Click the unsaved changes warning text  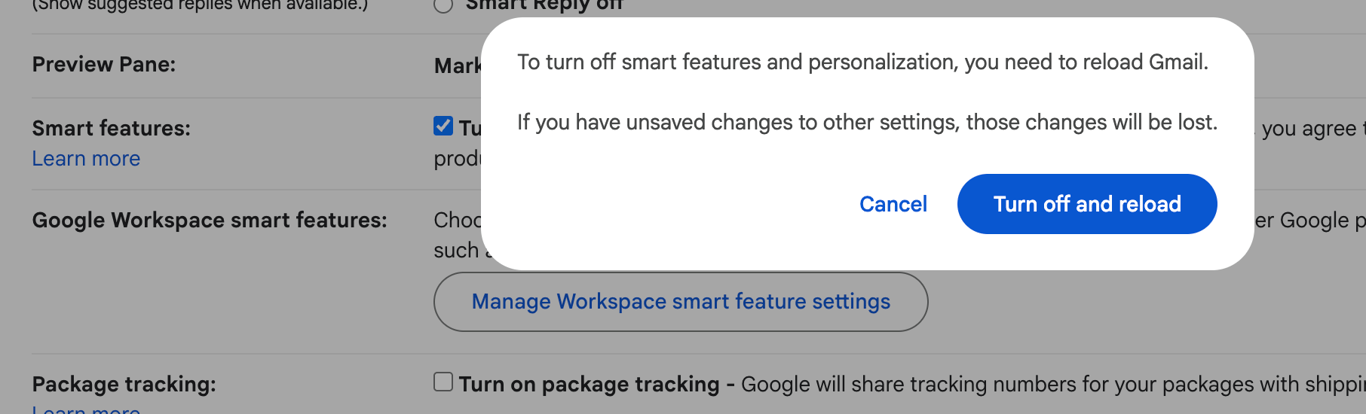pyautogui.click(x=866, y=123)
